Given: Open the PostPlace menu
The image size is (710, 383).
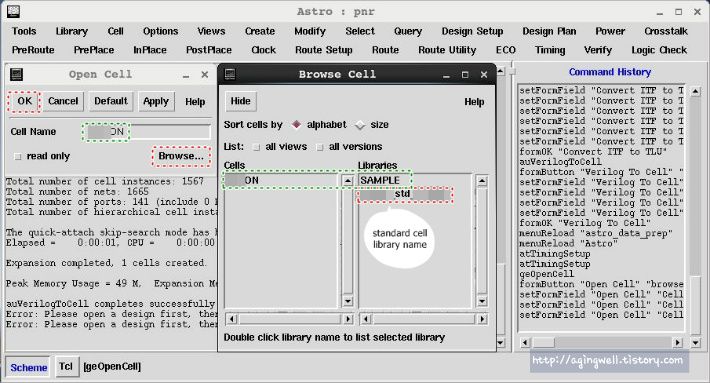Looking at the screenshot, I should tap(209, 50).
